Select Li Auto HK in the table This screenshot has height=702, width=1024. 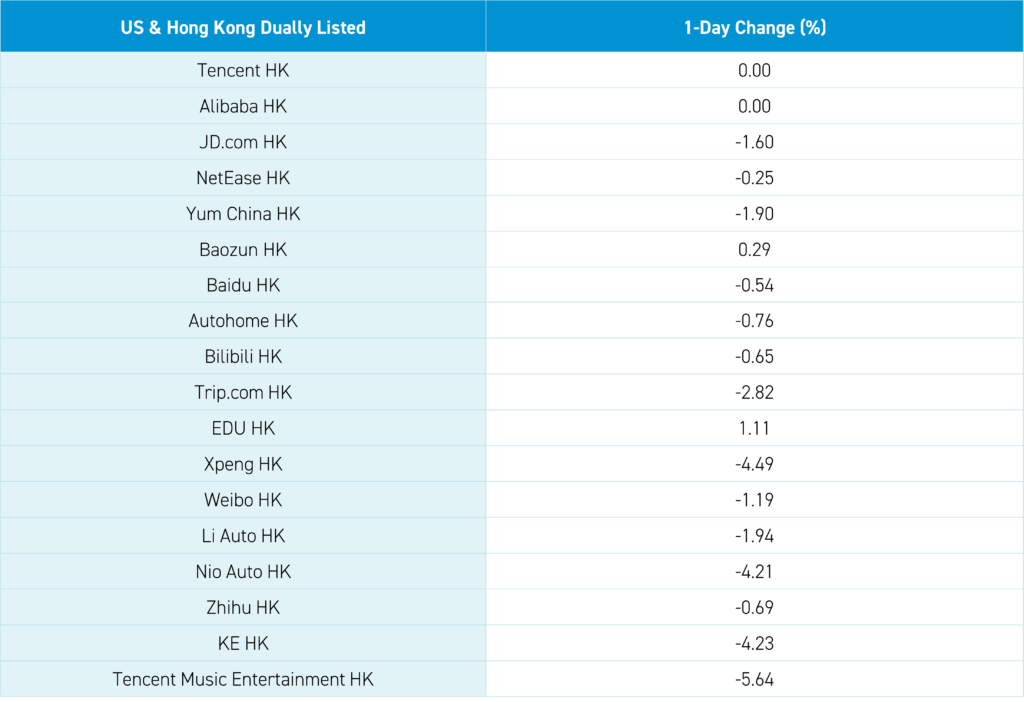pyautogui.click(x=243, y=536)
